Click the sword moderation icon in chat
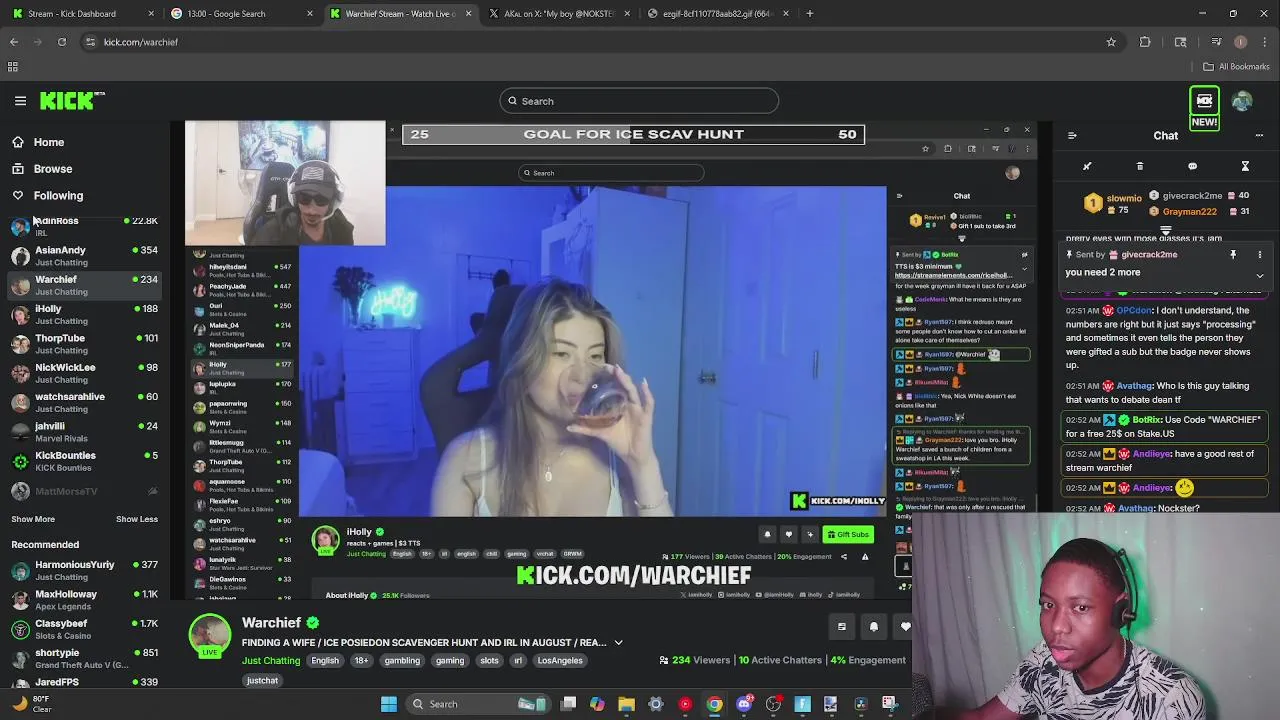The image size is (1280, 720). 1087,166
